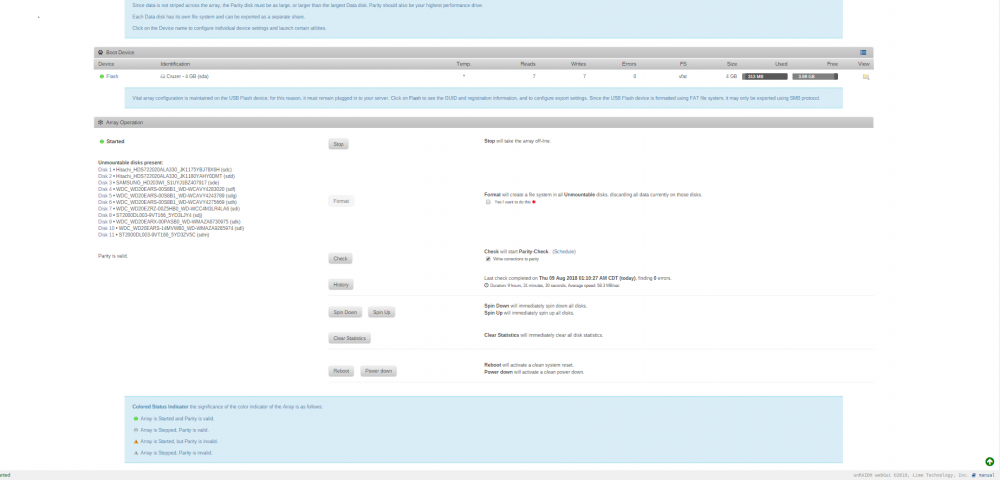The width and height of the screenshot is (1000, 480).
Task: Click the 'Unmountable disks present:' heading
Action: tap(131, 163)
